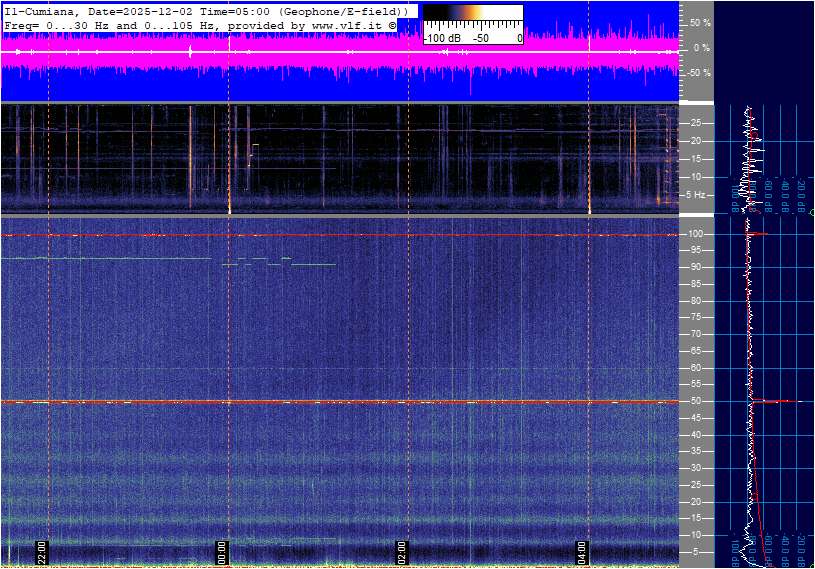
Task: Click the -50 % amplitude axis label
Action: pos(698,73)
